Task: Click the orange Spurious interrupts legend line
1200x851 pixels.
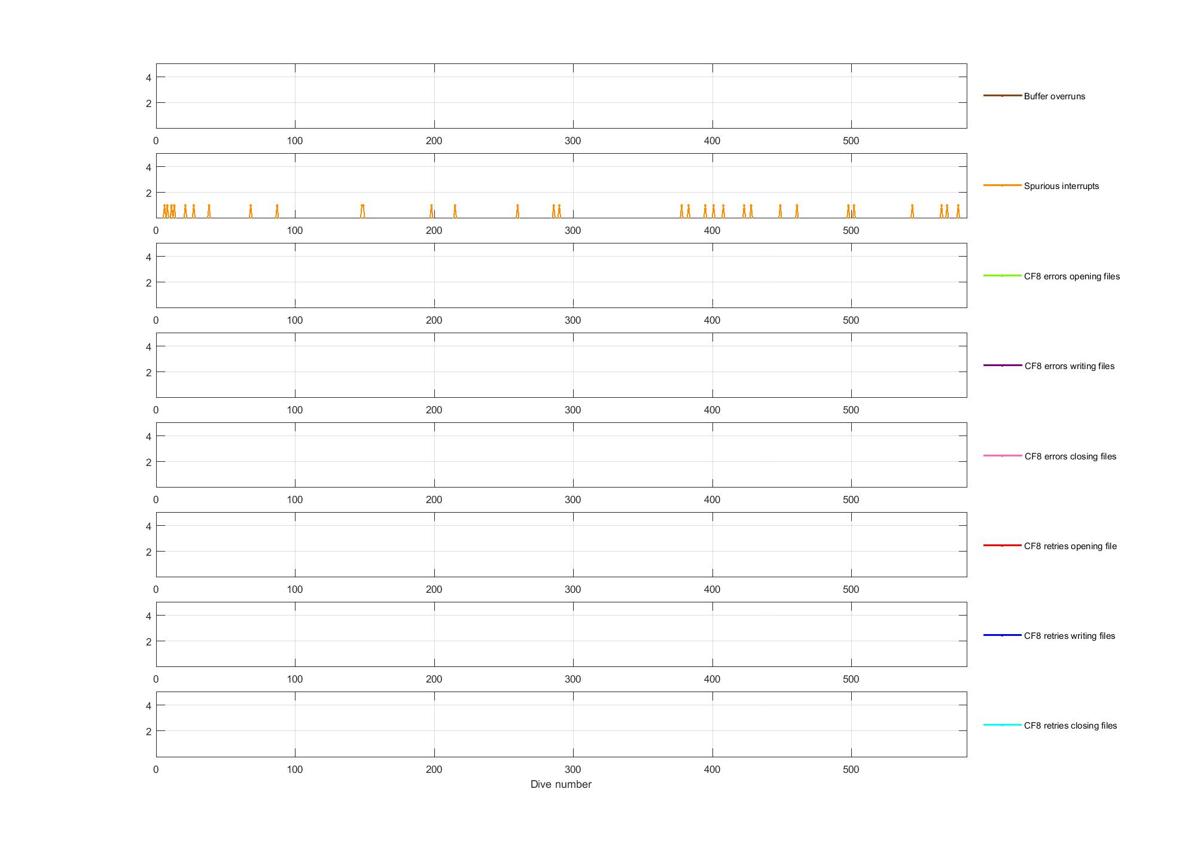Action: tap(1002, 186)
